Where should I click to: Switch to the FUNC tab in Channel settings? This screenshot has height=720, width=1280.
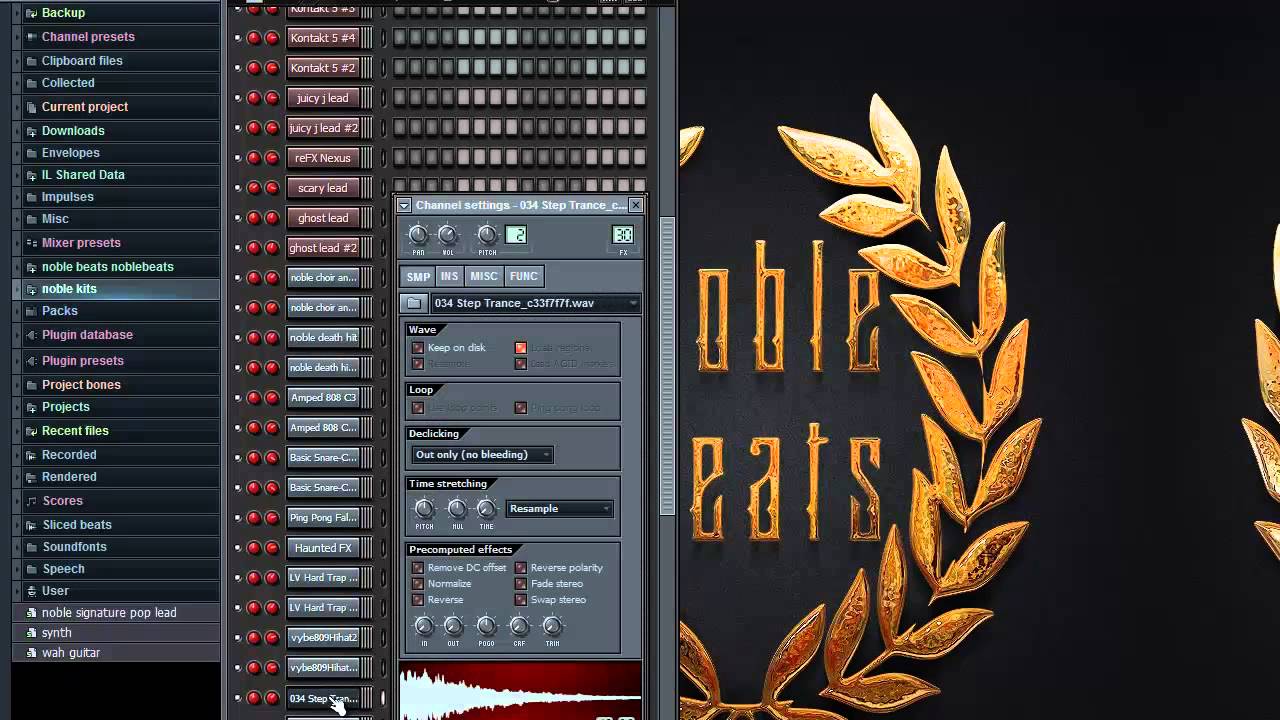click(x=523, y=276)
